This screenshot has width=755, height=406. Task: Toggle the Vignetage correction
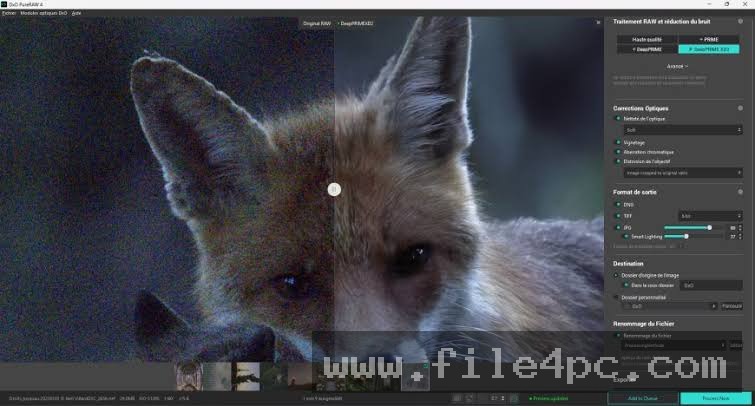click(x=618, y=143)
